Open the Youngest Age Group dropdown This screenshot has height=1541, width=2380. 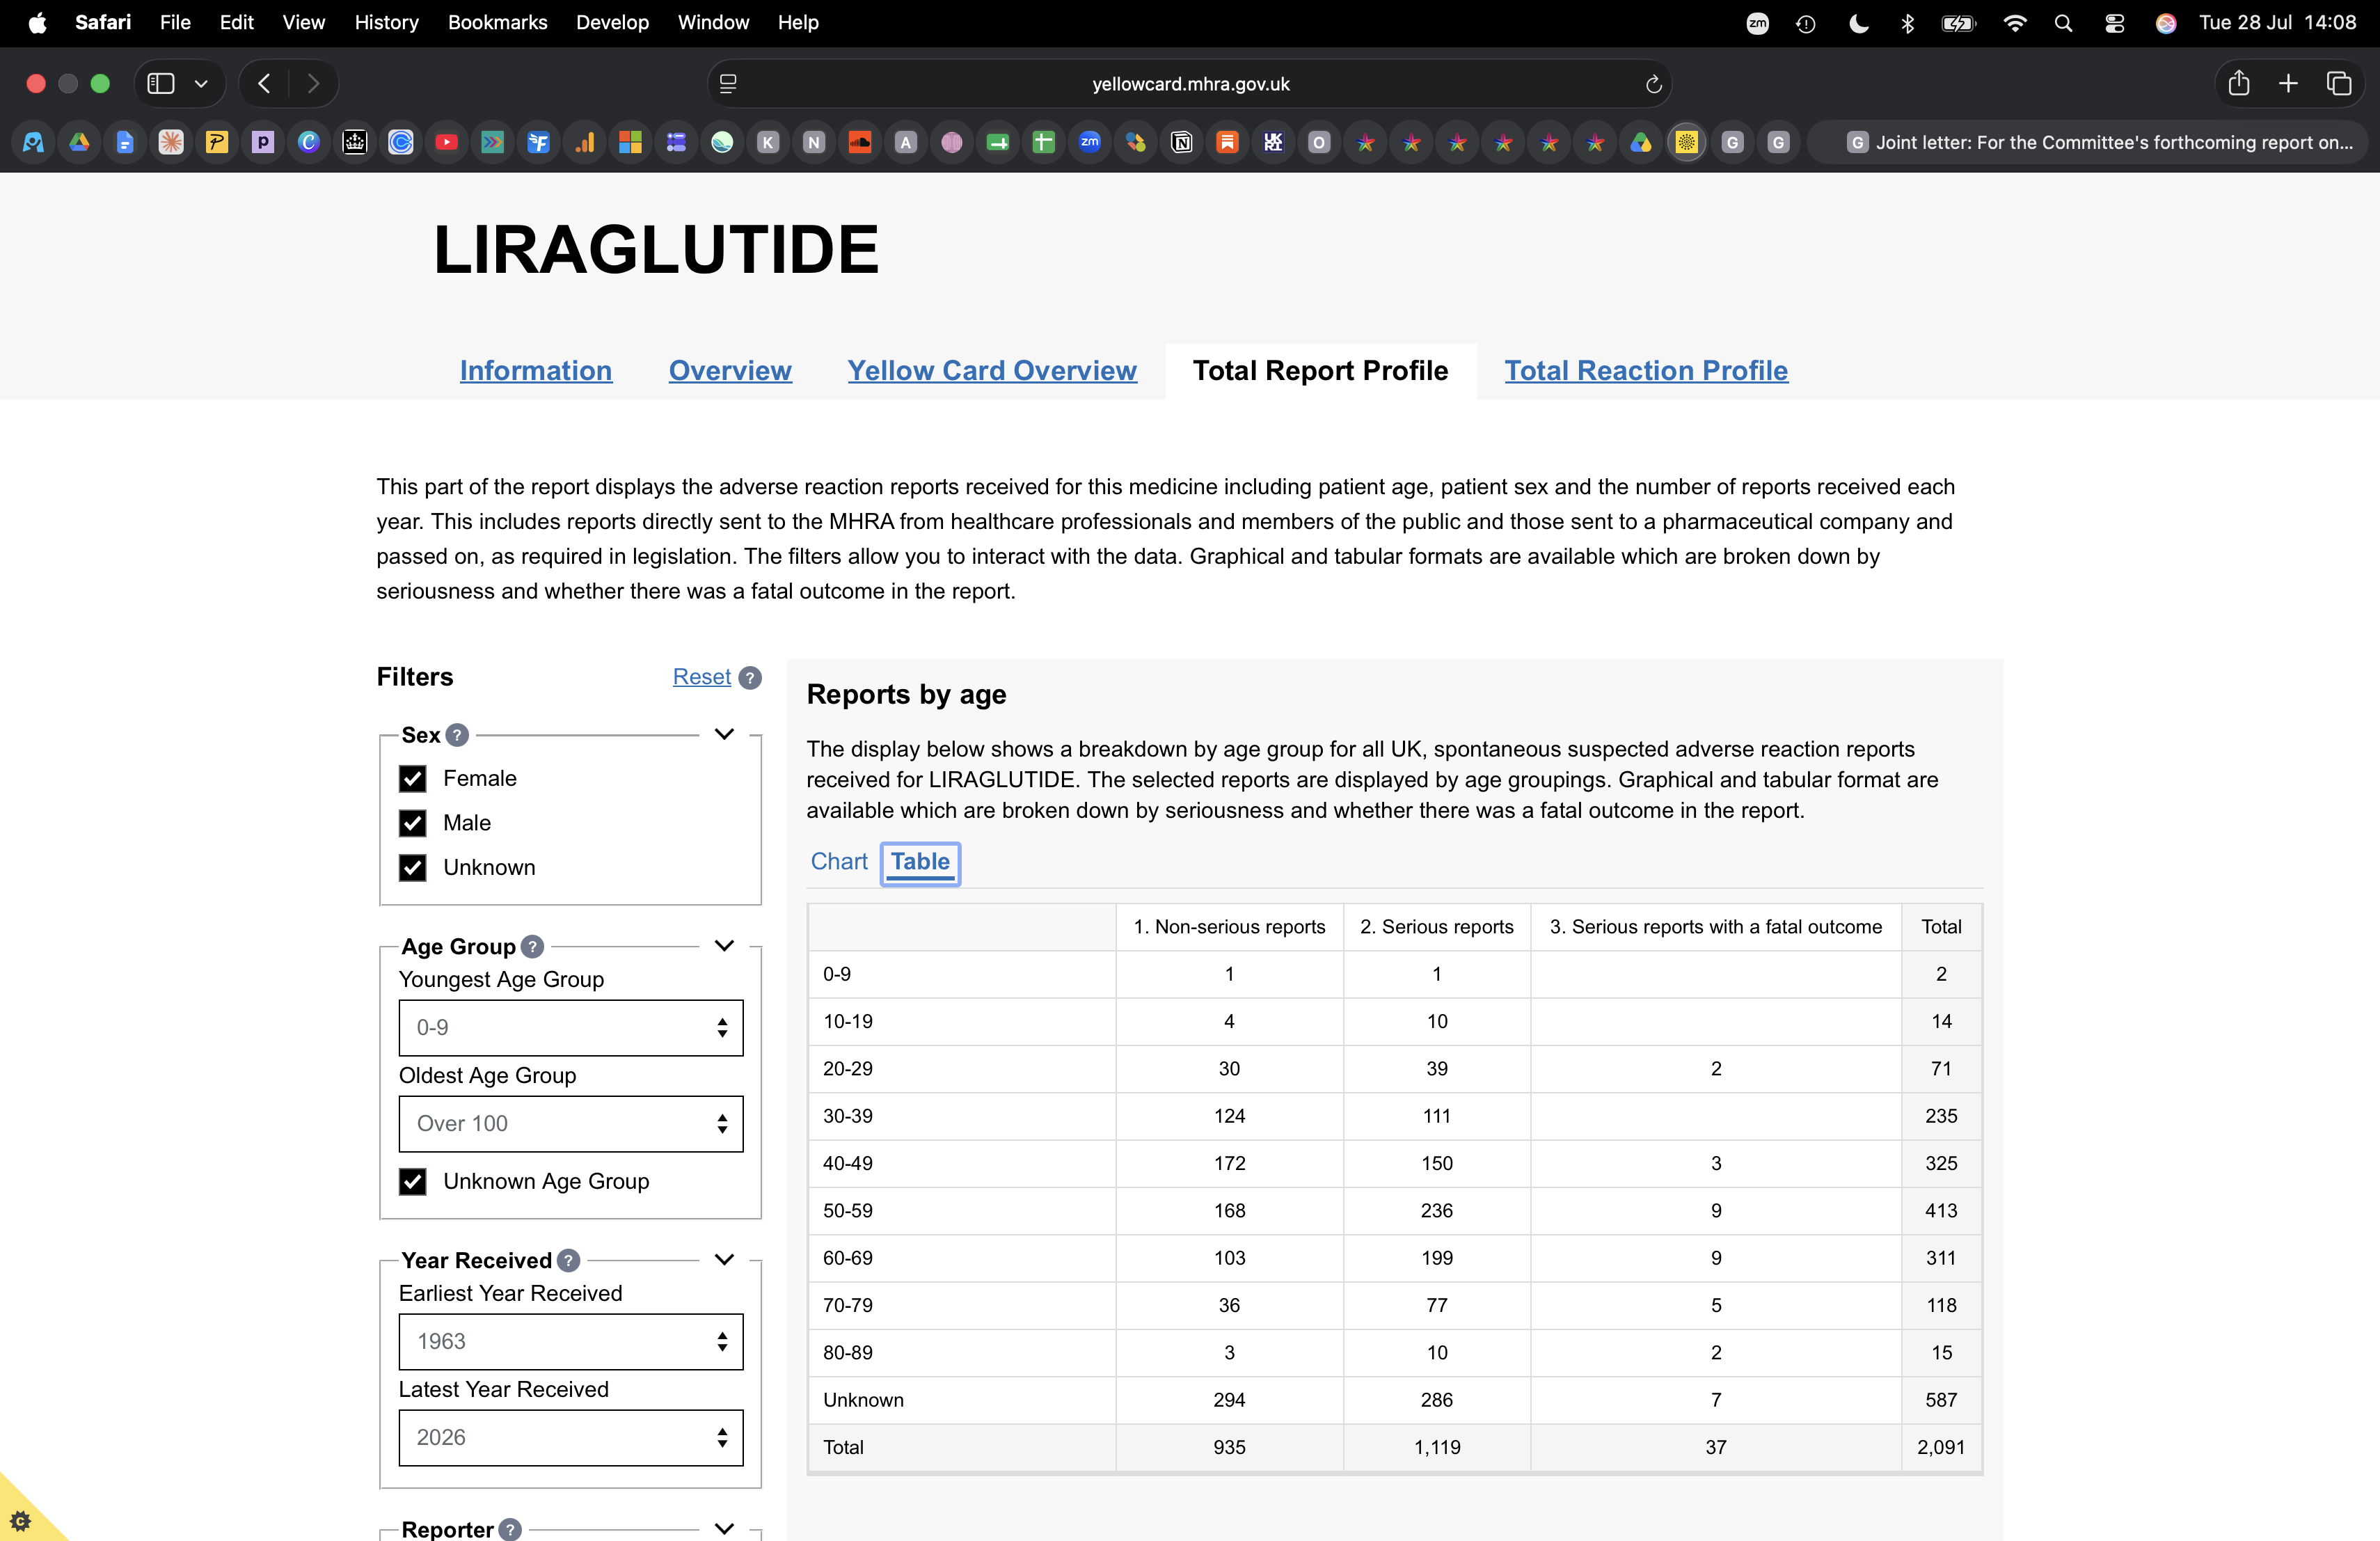click(x=571, y=1027)
